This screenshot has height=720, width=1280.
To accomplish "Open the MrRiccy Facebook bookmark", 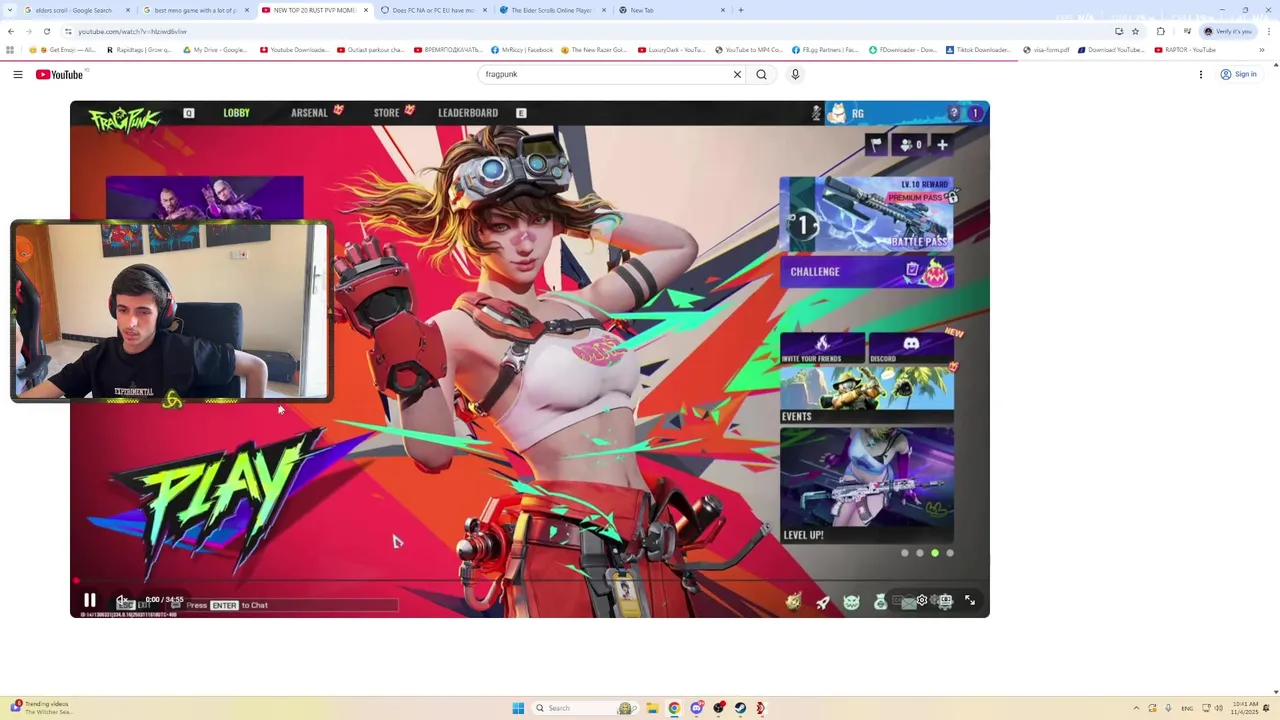I will (x=521, y=50).
